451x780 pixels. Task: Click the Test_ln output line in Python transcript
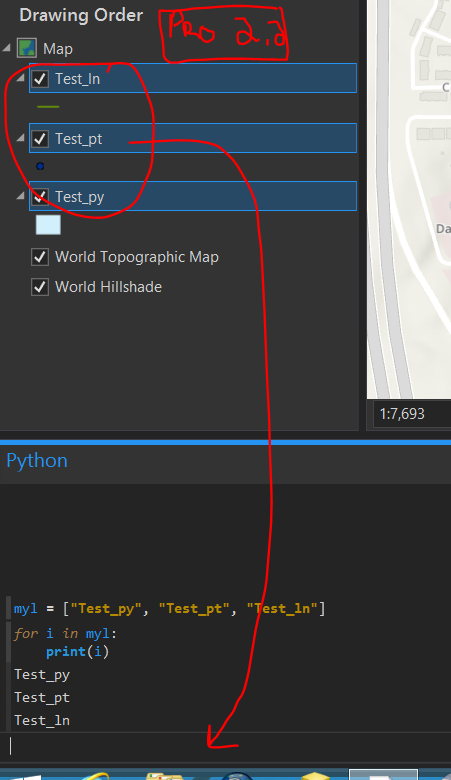pos(42,720)
